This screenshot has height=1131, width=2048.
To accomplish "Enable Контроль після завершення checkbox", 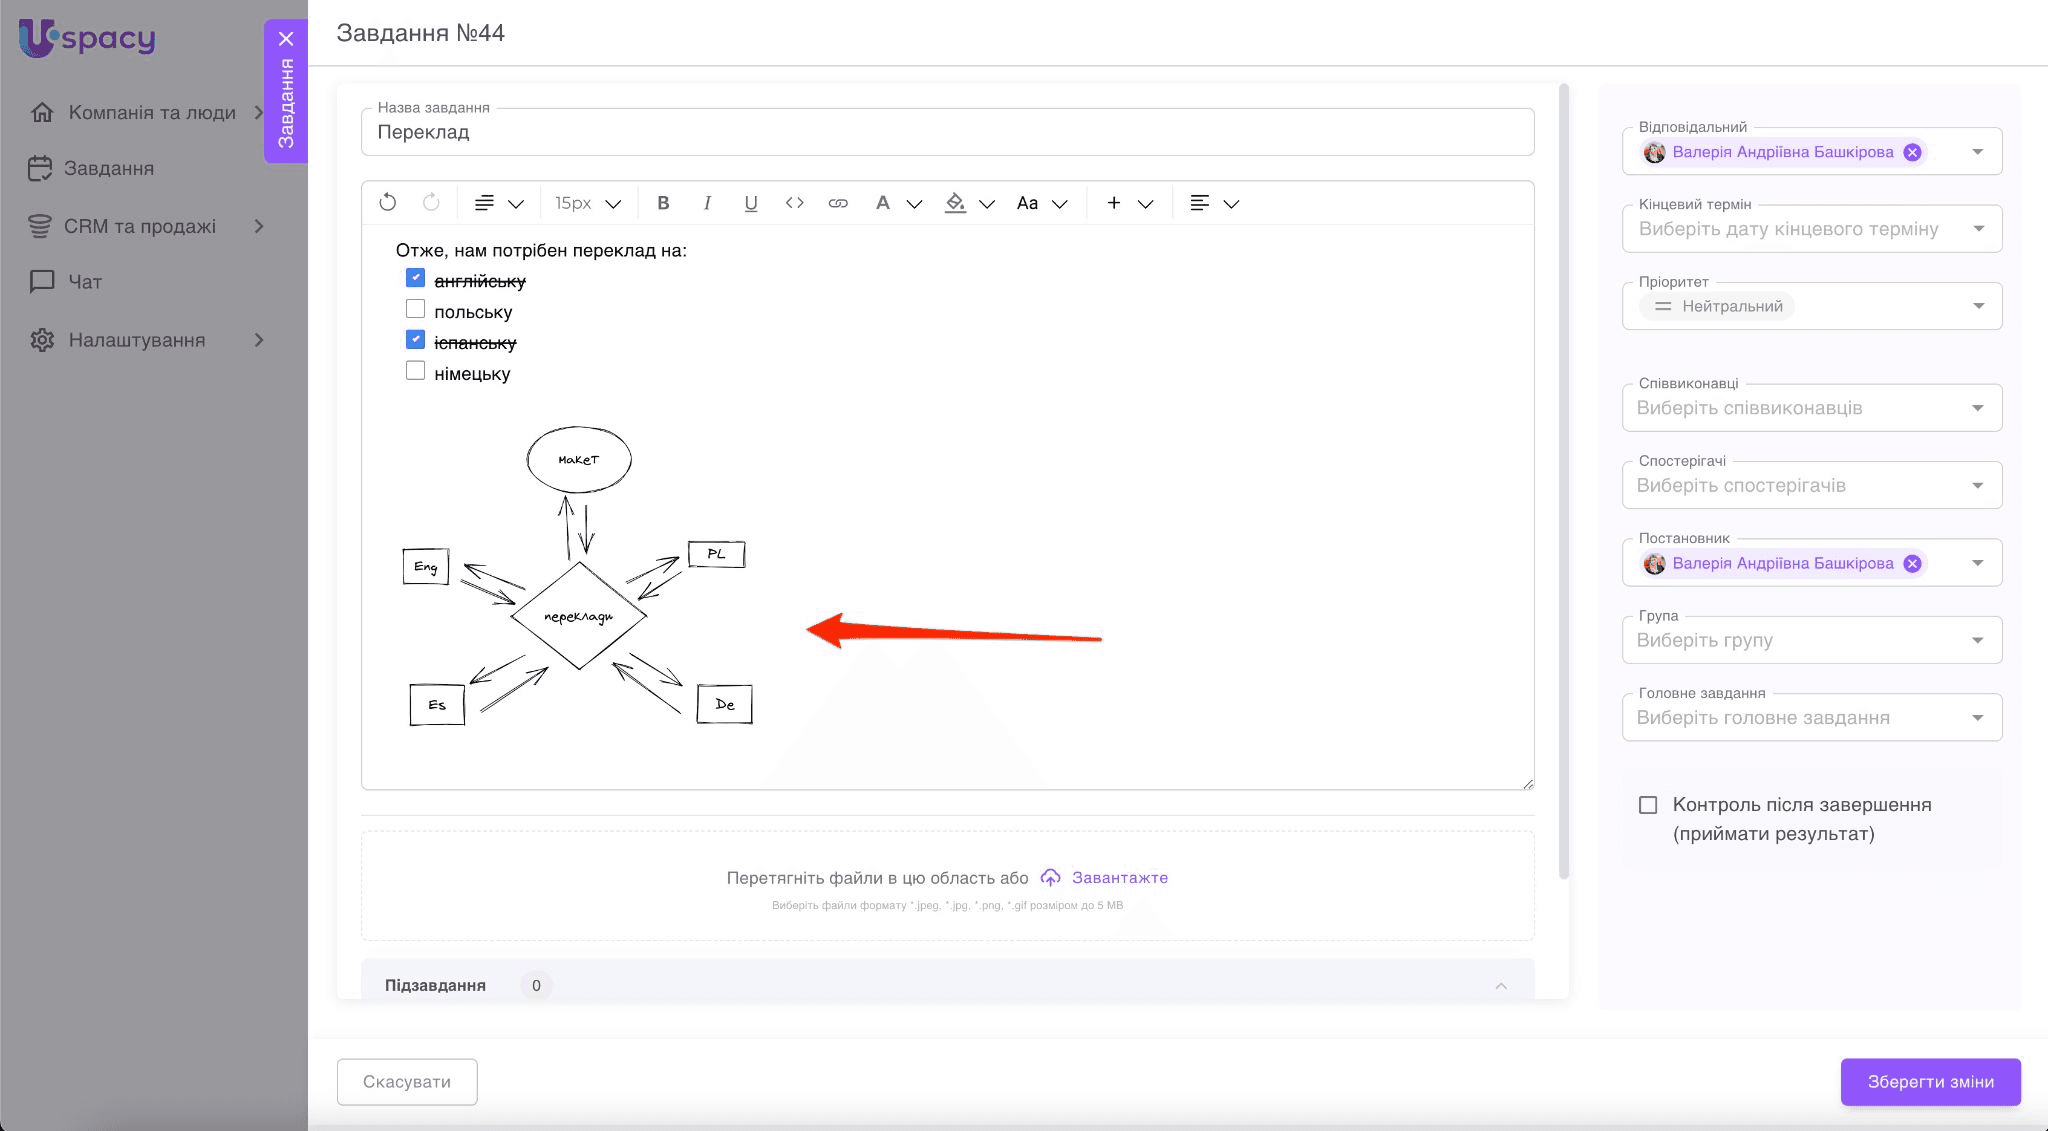I will pos(1648,805).
